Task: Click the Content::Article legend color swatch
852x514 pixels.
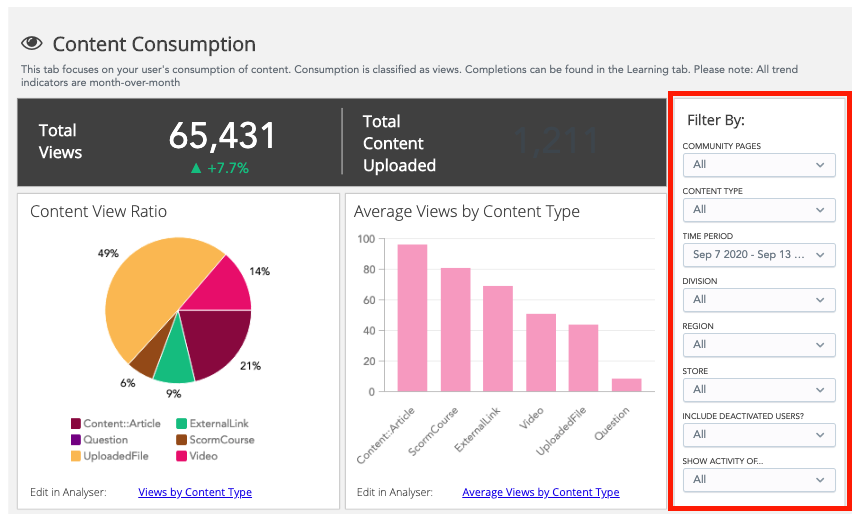Action: 75,424
